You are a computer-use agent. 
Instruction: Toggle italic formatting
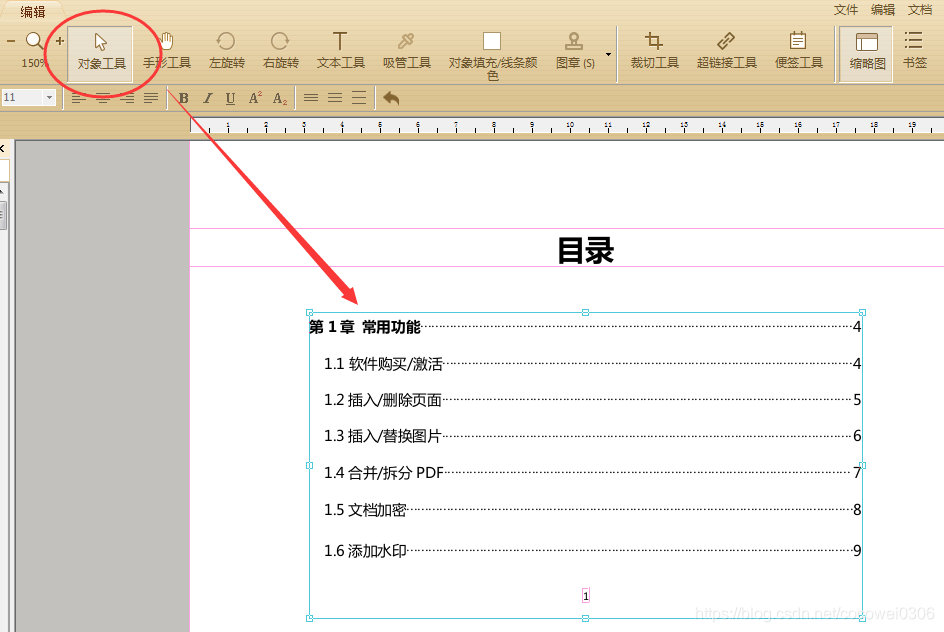pos(207,97)
